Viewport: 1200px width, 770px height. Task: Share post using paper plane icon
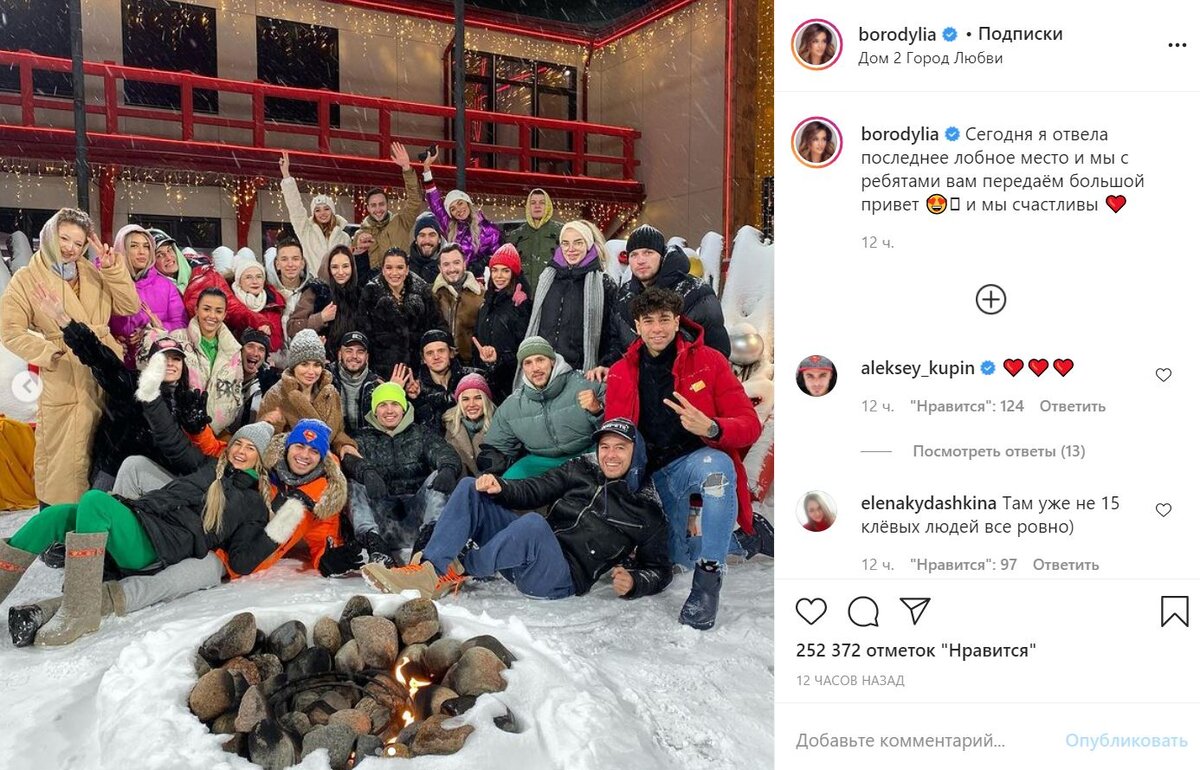915,611
